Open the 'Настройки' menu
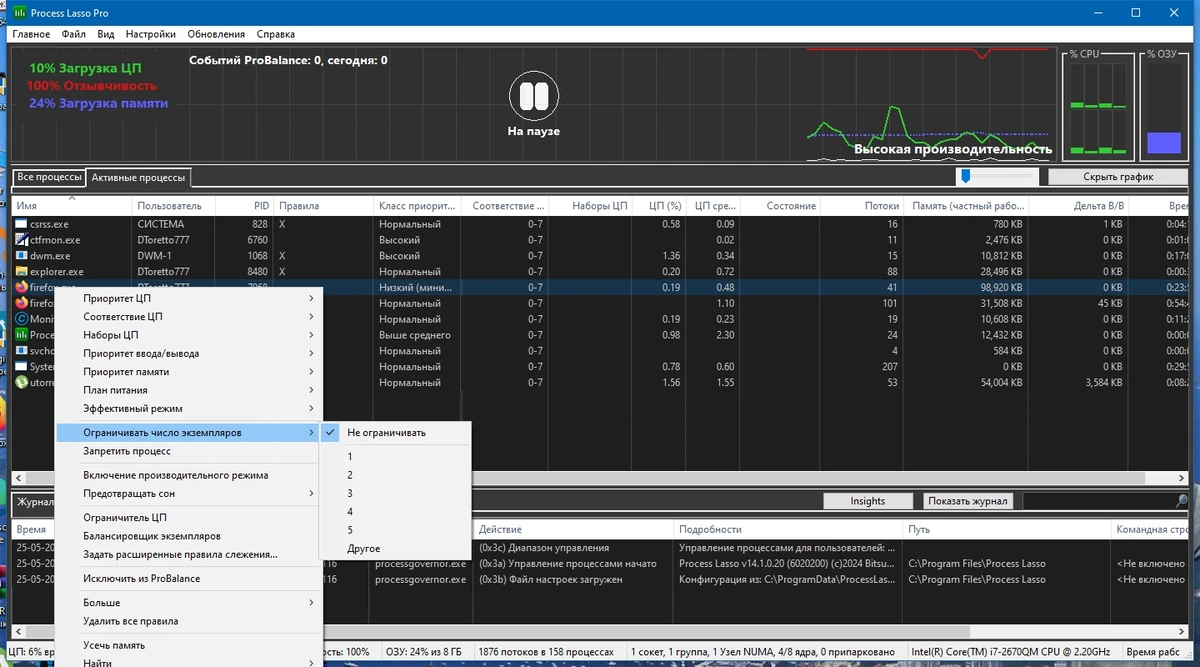The height and width of the screenshot is (667, 1200). tap(151, 34)
